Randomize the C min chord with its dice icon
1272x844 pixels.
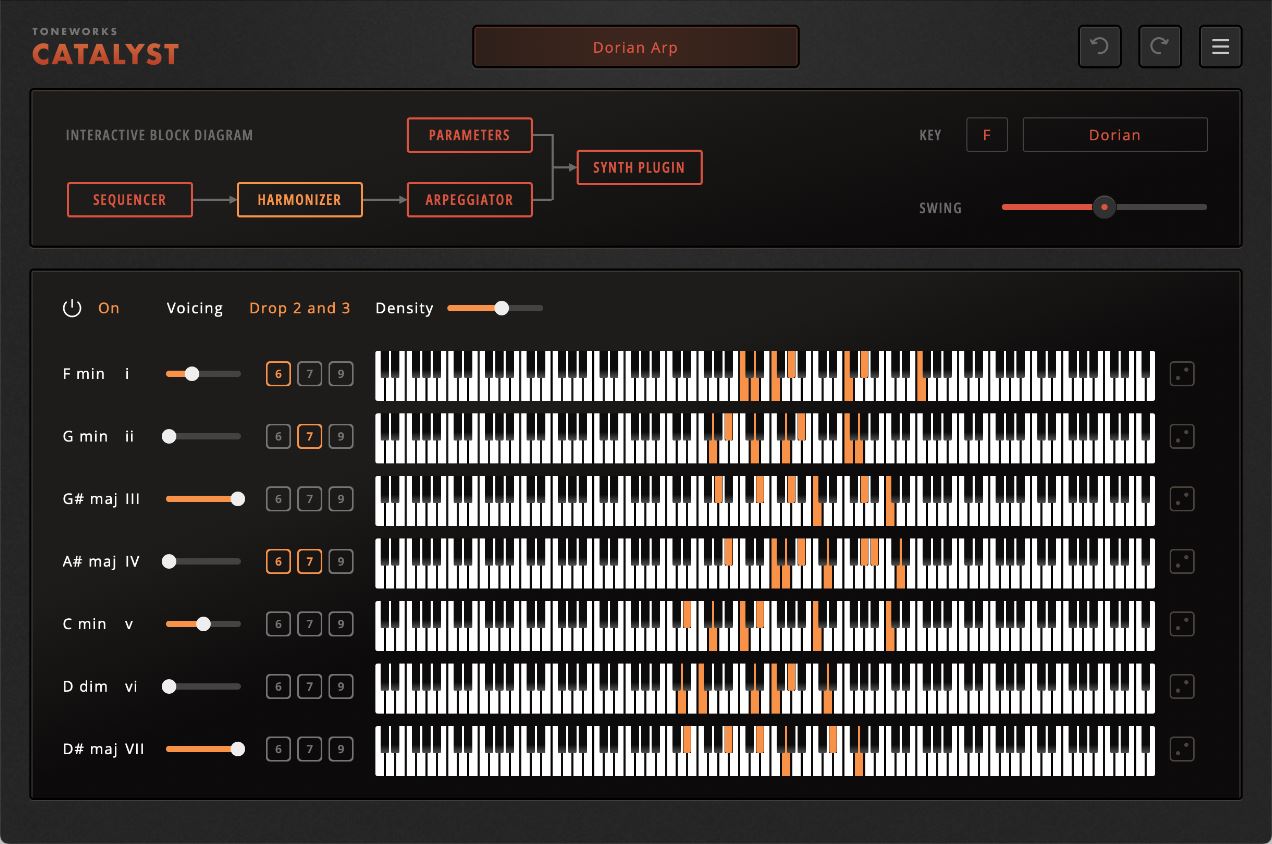[x=1182, y=624]
